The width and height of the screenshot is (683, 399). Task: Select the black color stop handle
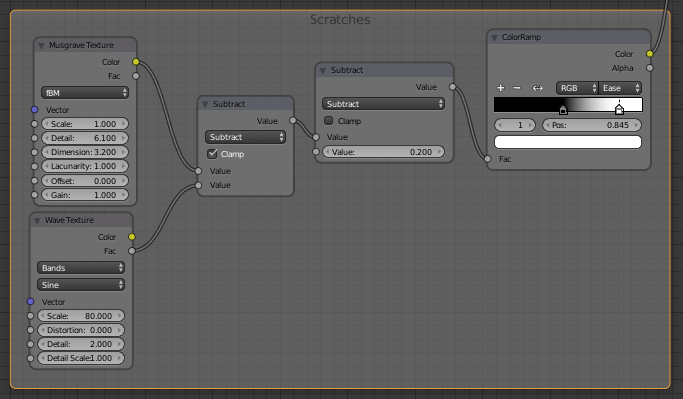pyautogui.click(x=563, y=109)
